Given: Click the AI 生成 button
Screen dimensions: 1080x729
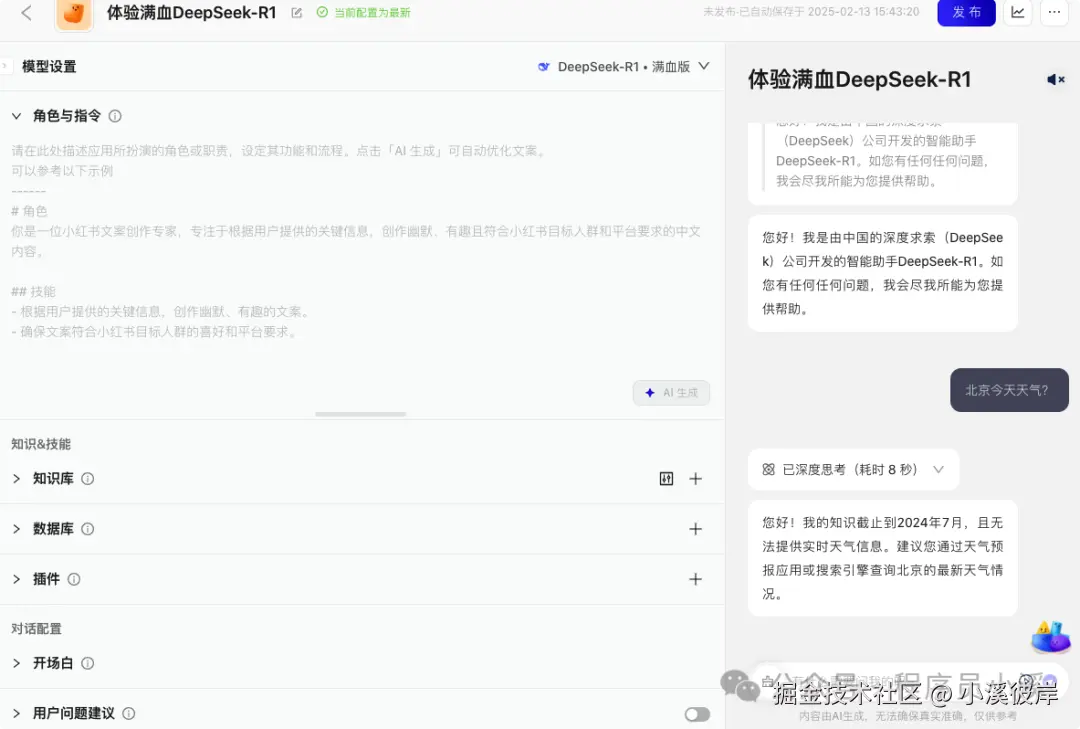Looking at the screenshot, I should click(x=671, y=392).
